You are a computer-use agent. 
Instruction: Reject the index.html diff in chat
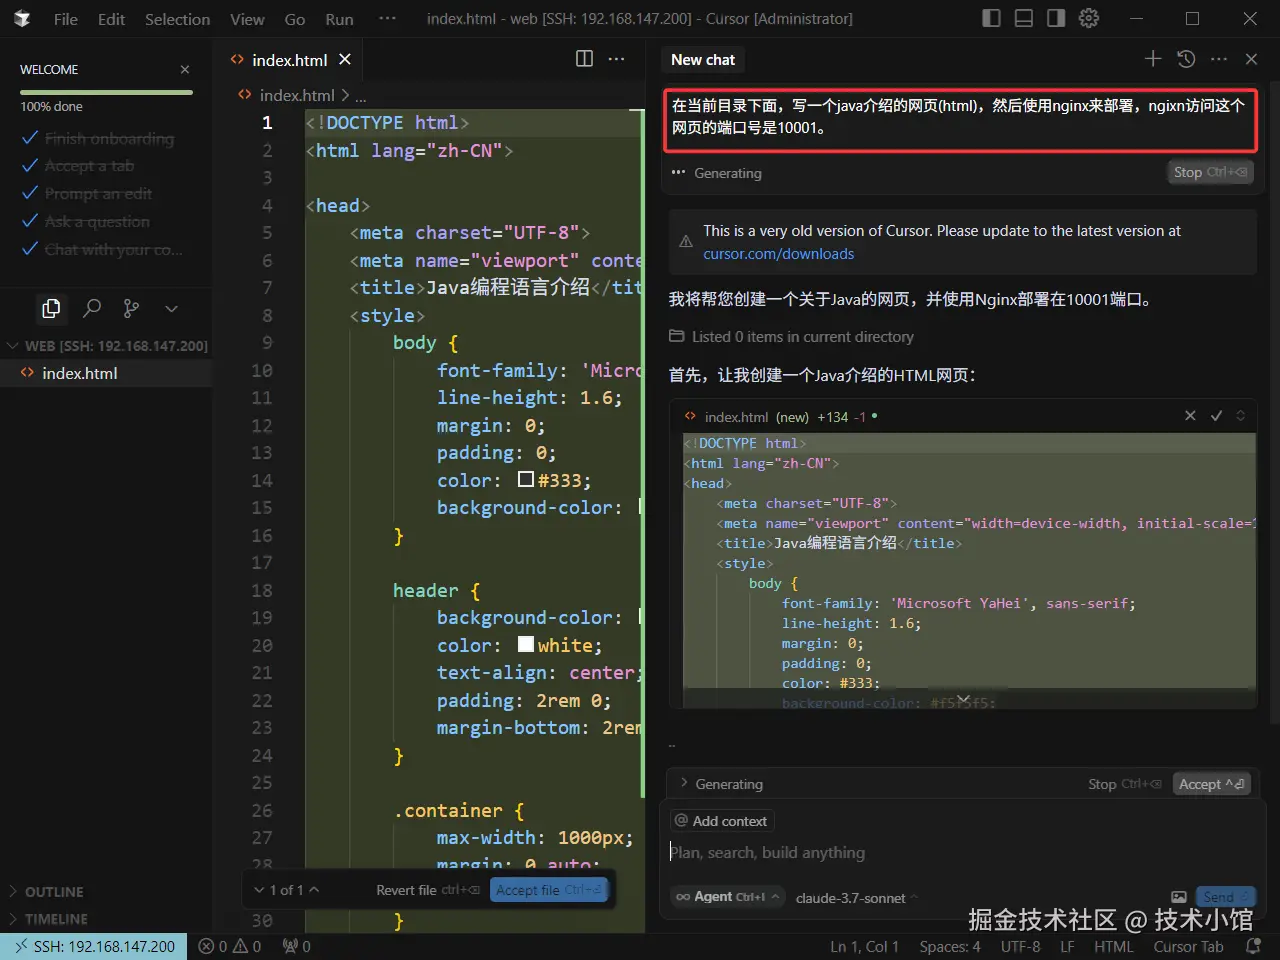(1190, 416)
